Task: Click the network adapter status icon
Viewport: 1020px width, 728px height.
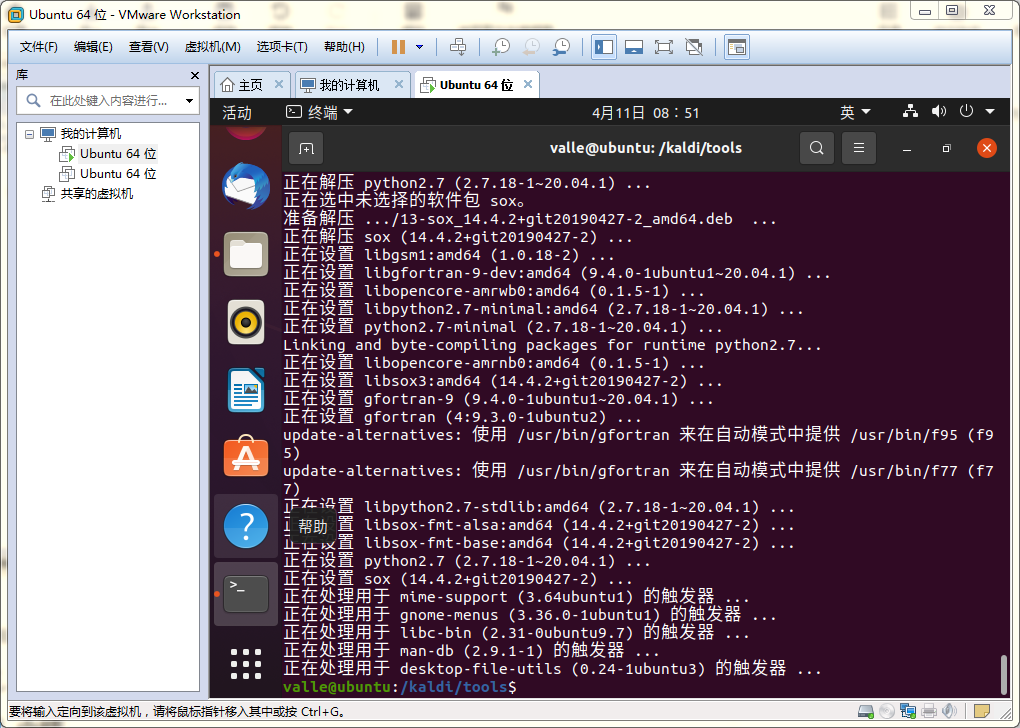Action: 907,711
